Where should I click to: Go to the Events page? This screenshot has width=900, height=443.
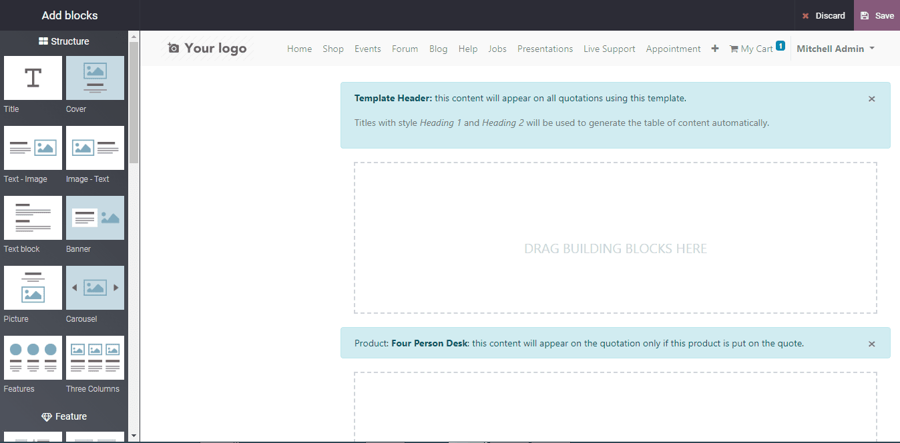pos(368,49)
